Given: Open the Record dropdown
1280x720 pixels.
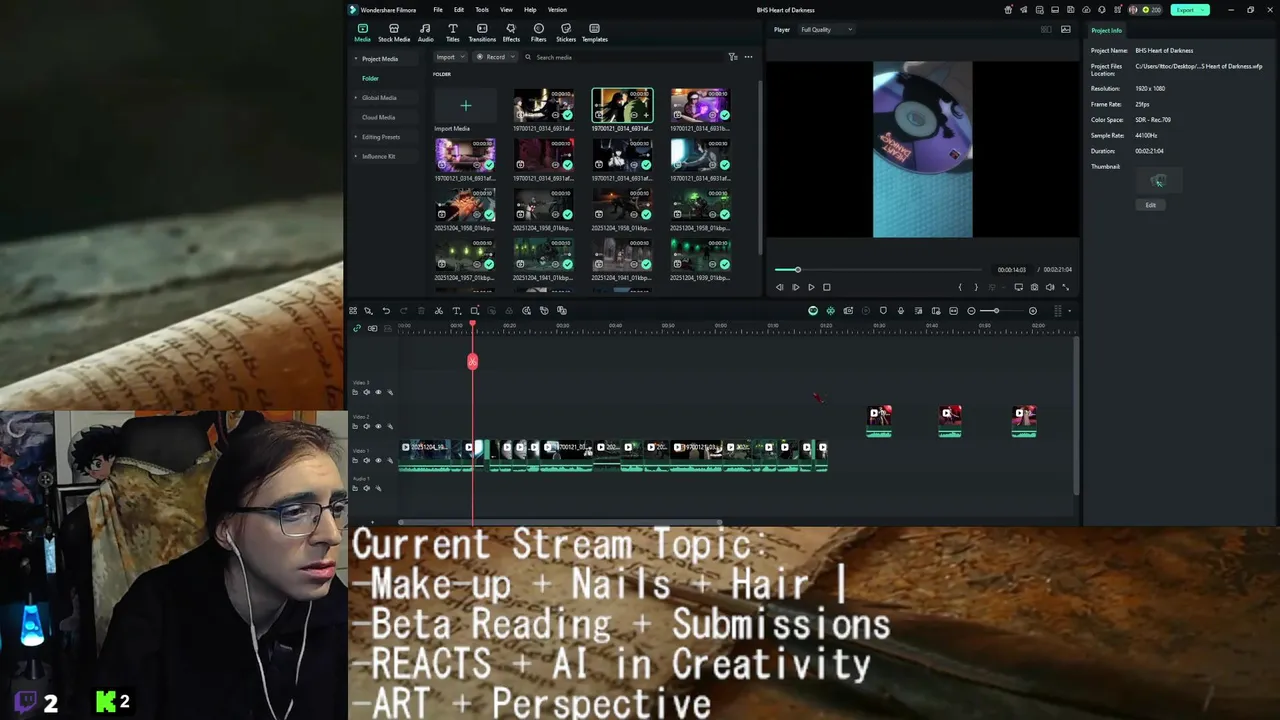Looking at the screenshot, I should click(495, 57).
